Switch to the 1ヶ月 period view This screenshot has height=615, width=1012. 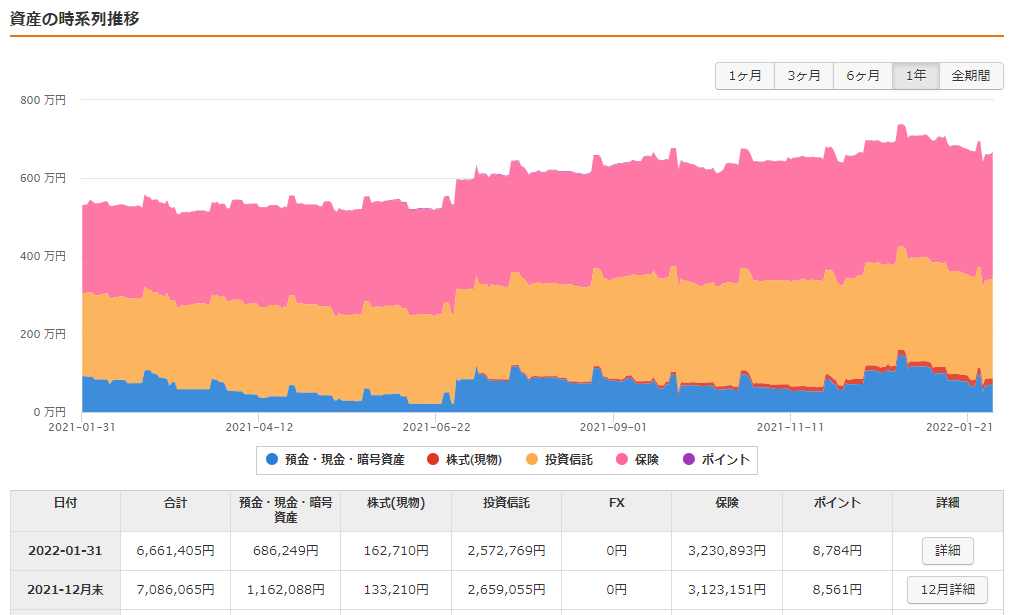coord(744,75)
